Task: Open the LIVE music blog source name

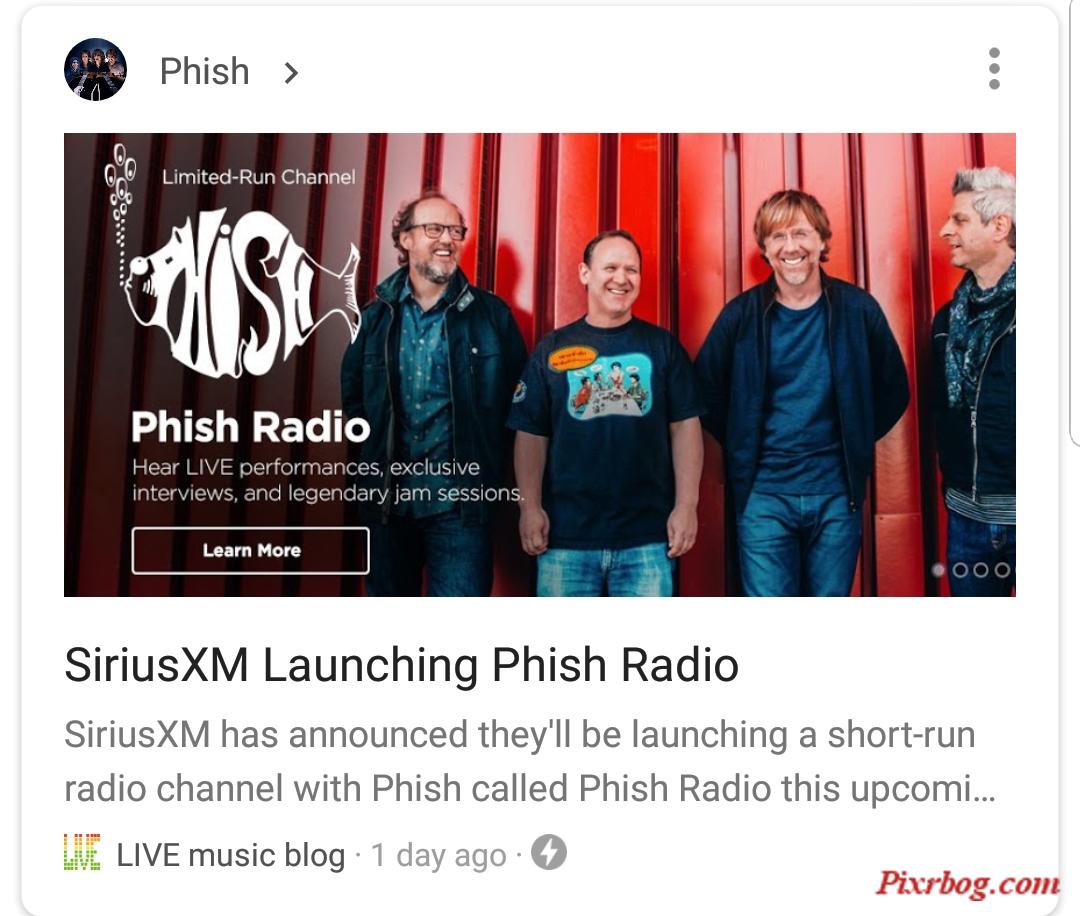Action: coord(231,855)
